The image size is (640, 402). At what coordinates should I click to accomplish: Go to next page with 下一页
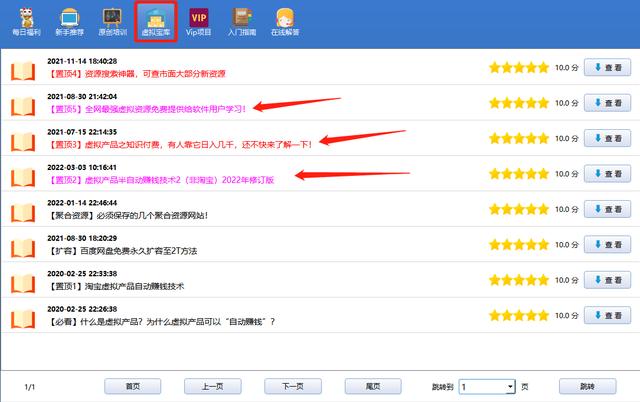[293, 386]
